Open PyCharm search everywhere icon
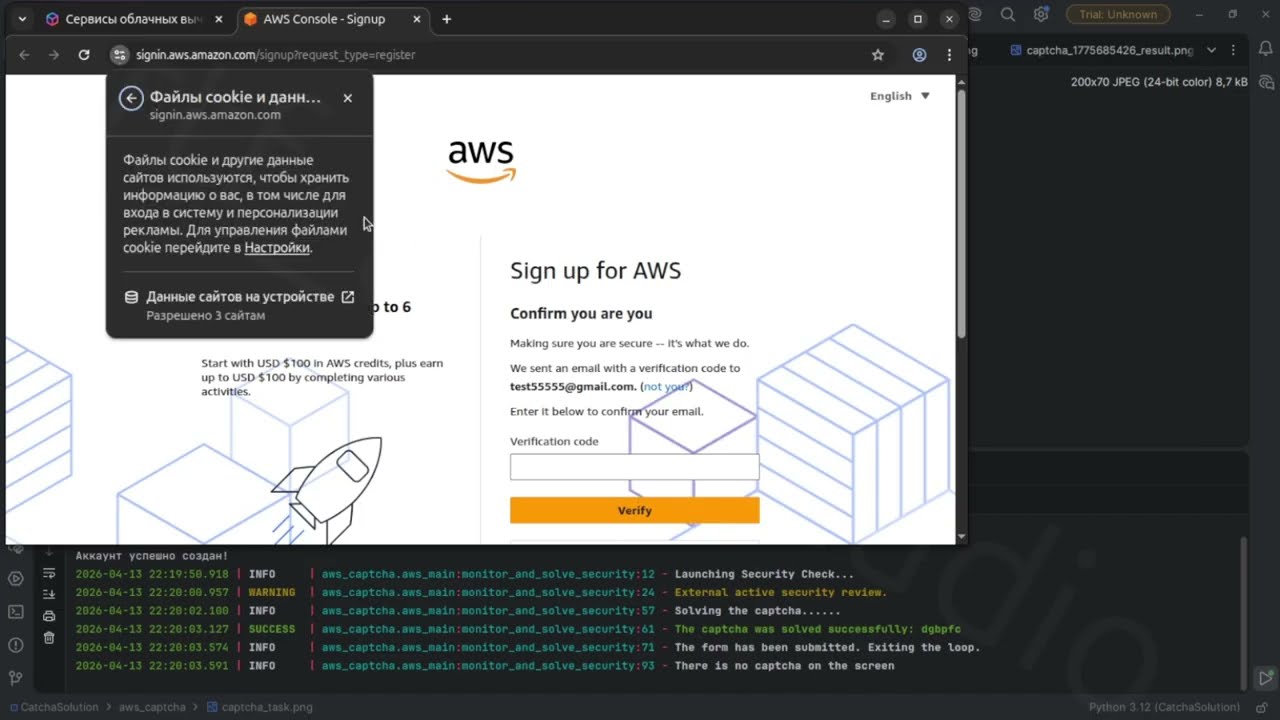The height and width of the screenshot is (720, 1280). point(1008,14)
